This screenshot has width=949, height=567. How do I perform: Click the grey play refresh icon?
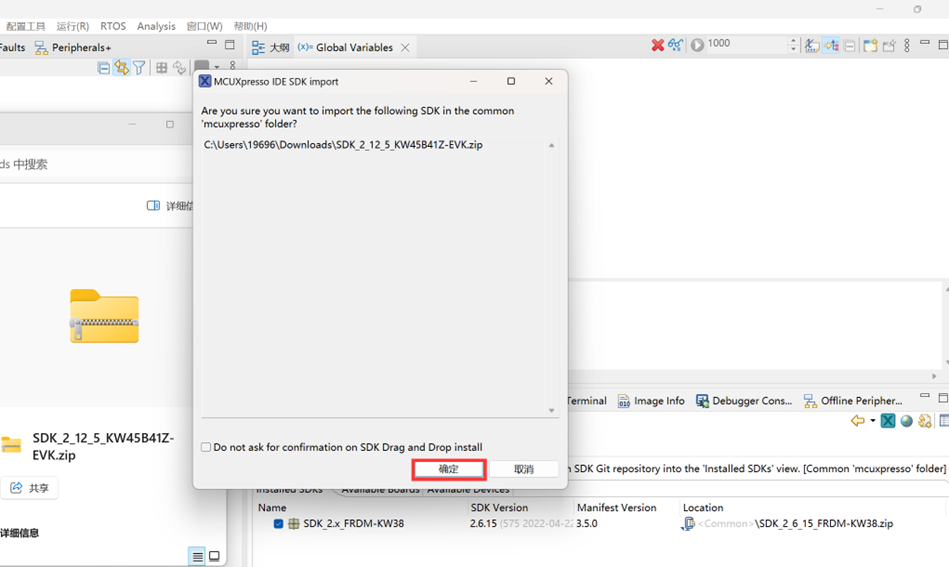pyautogui.click(x=697, y=45)
